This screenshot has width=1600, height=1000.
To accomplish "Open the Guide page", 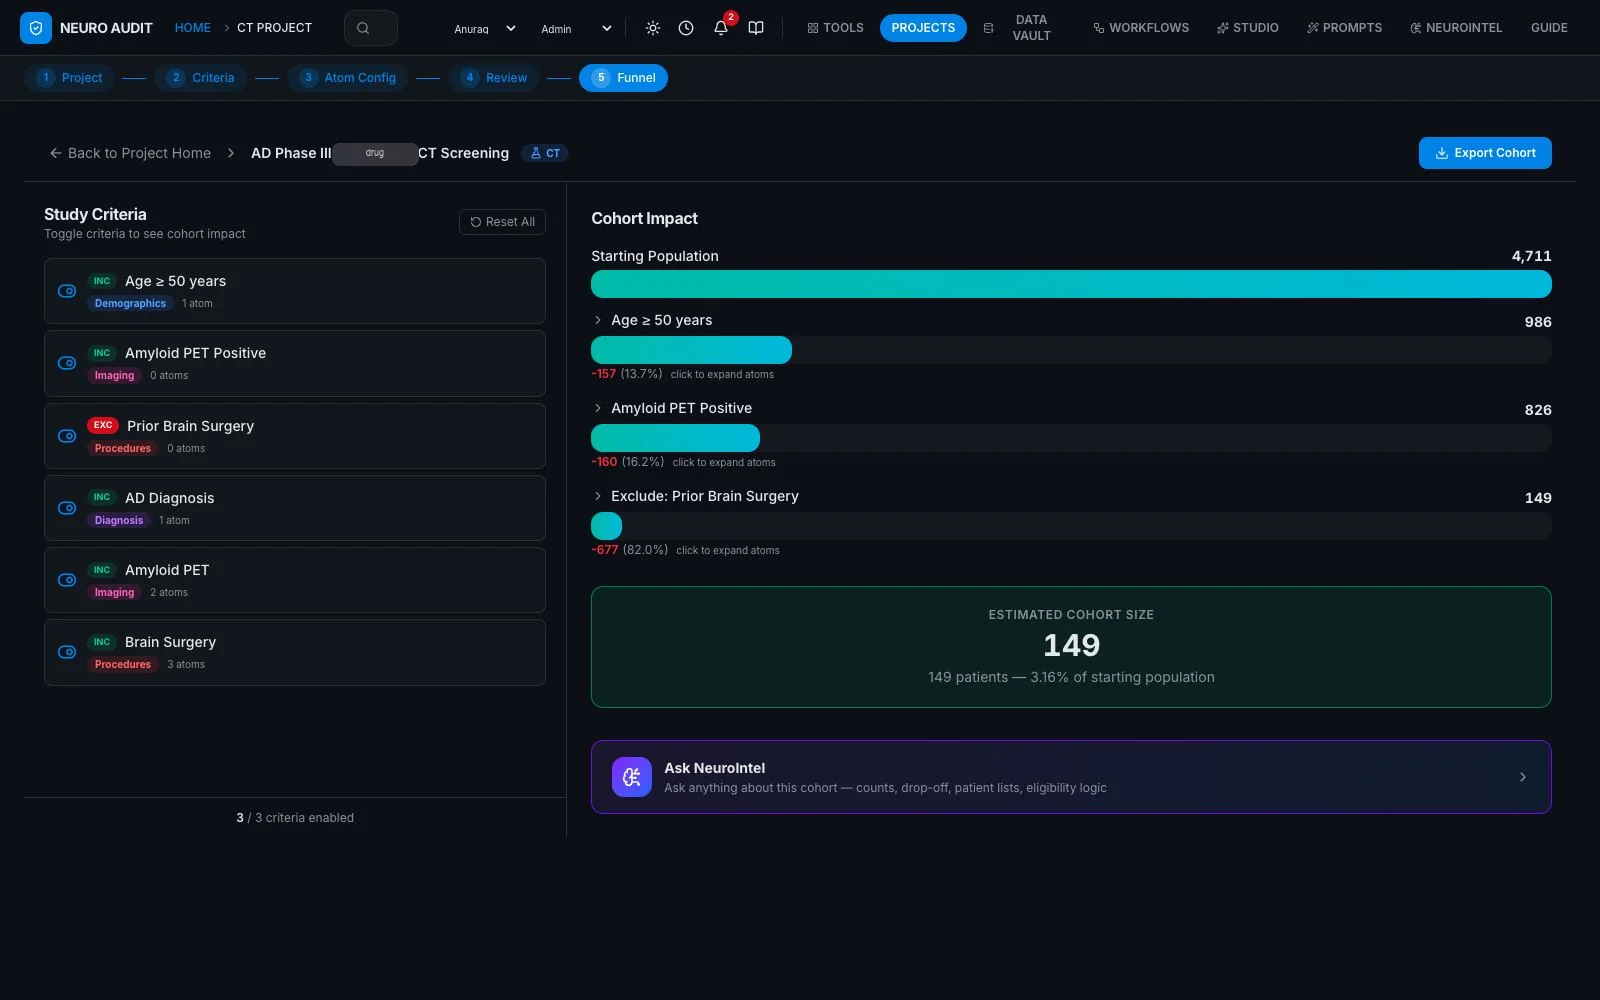I will (x=1549, y=28).
